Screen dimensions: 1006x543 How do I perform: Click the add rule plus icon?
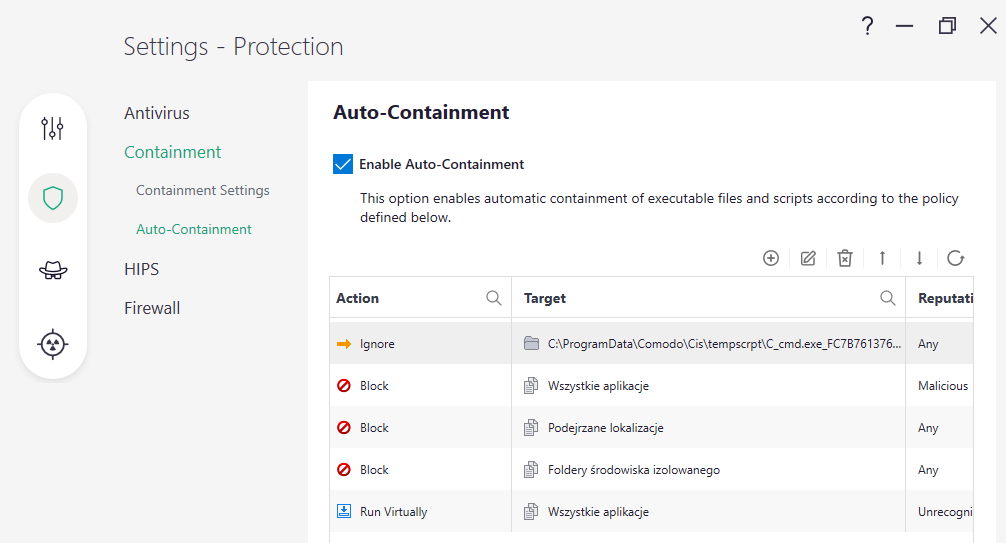[770, 258]
